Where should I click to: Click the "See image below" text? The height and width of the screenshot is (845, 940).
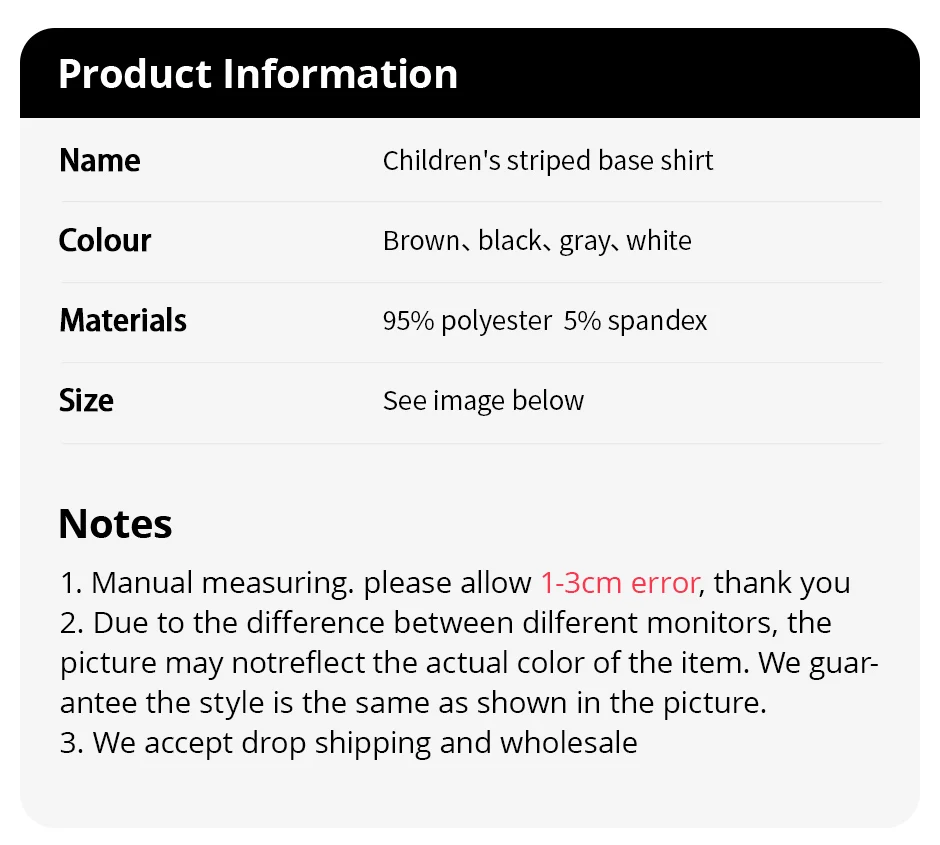[x=483, y=401]
